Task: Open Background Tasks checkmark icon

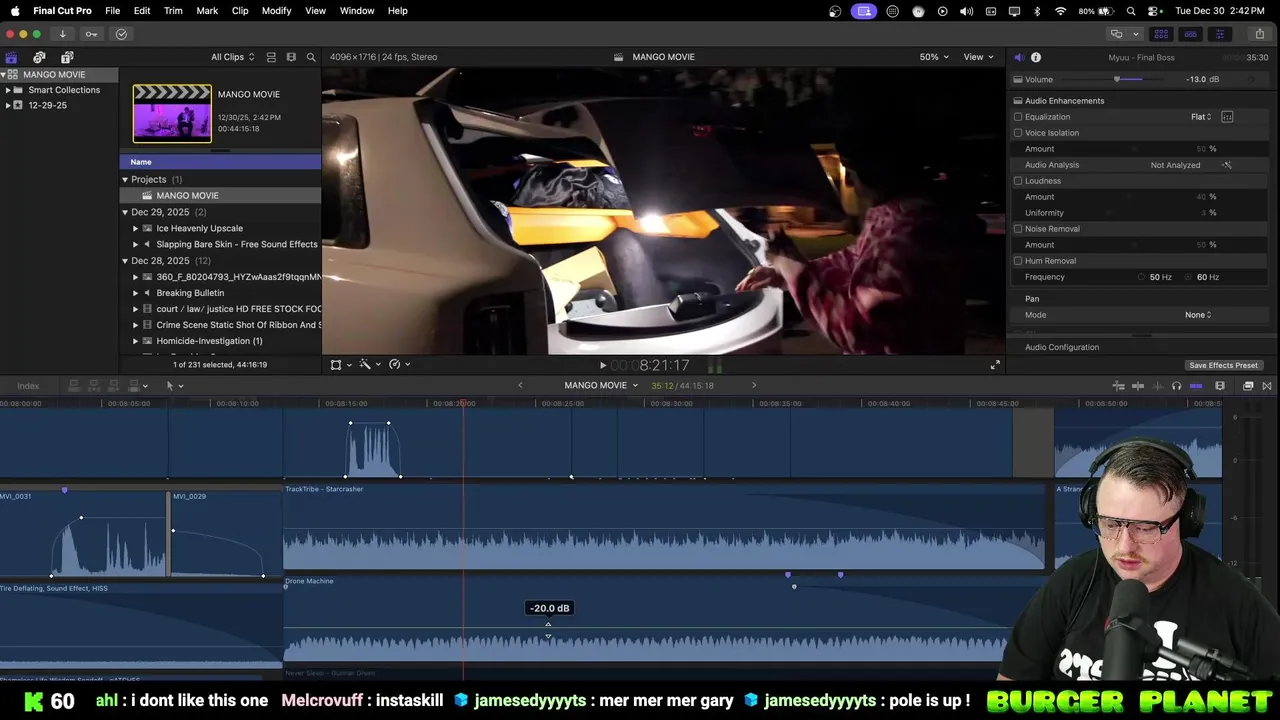Action: (x=121, y=34)
